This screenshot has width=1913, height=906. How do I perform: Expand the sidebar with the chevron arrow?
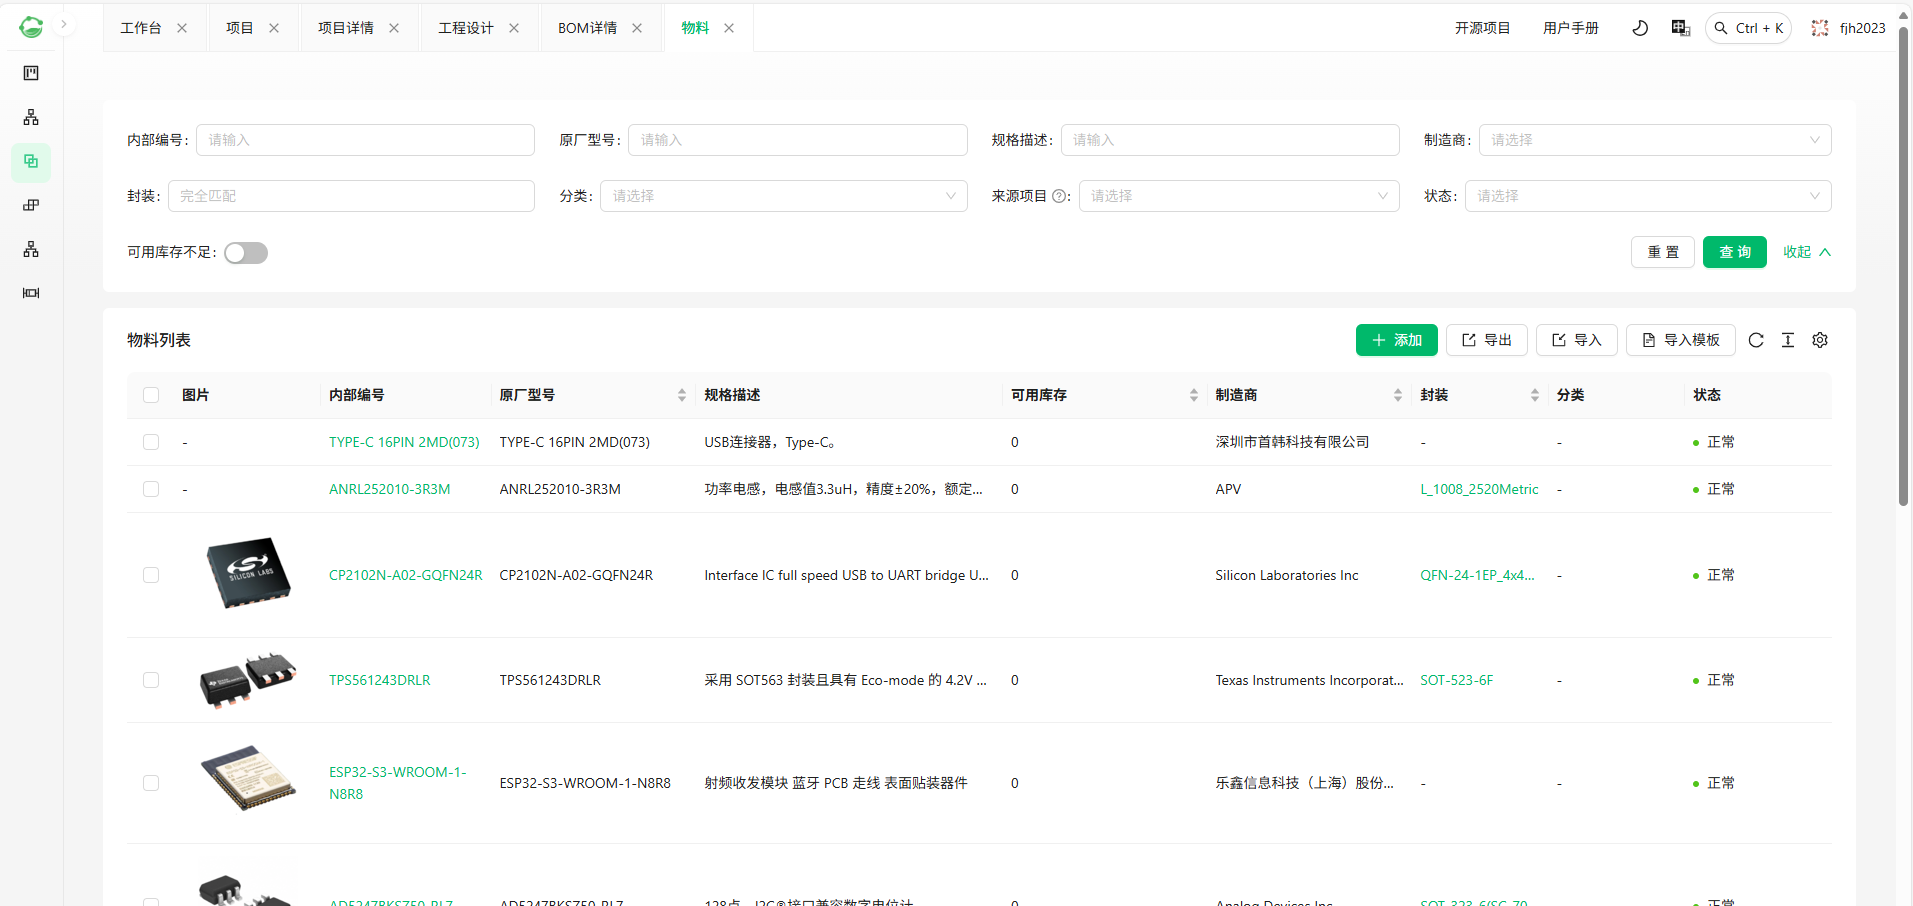click(64, 24)
